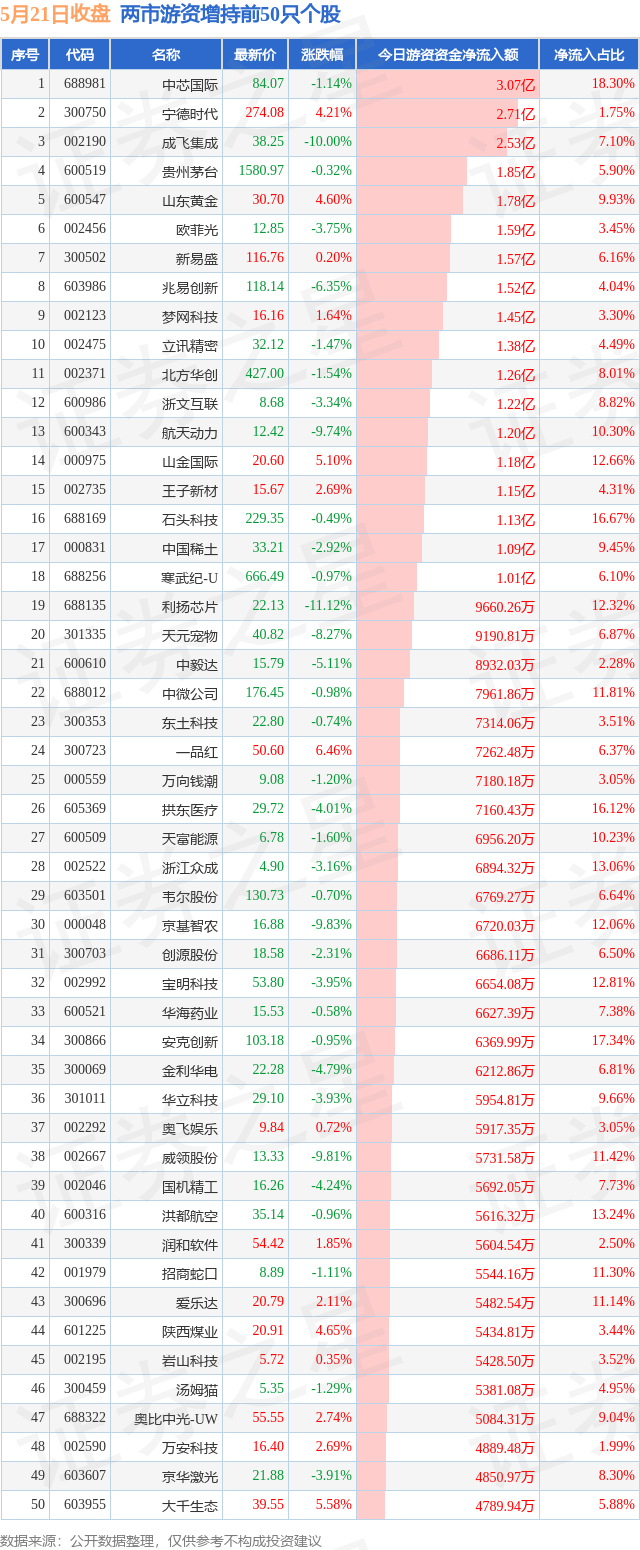Click the 代码 column header

click(x=79, y=55)
